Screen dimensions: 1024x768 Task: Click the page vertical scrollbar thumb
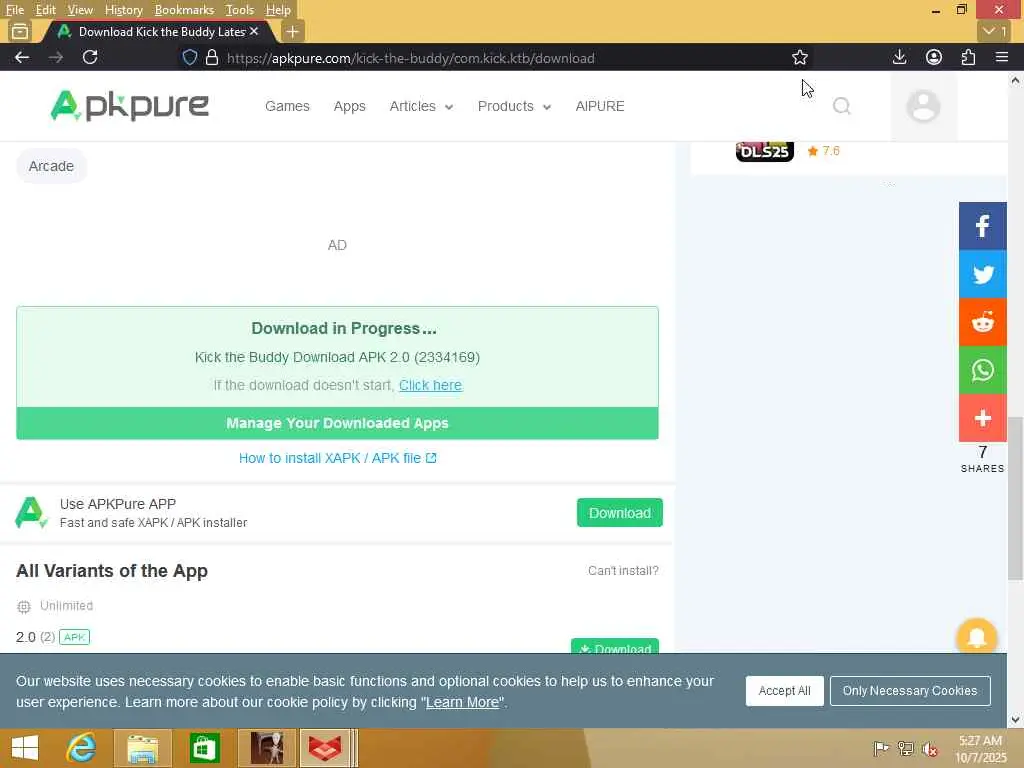(1015, 499)
